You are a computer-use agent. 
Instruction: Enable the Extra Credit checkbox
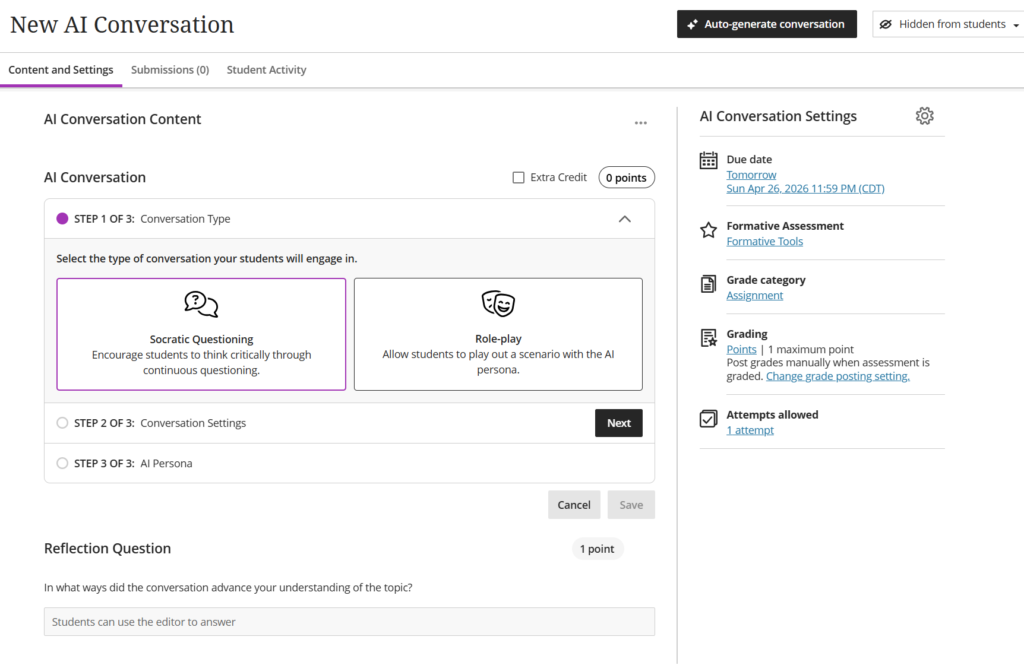pos(519,178)
